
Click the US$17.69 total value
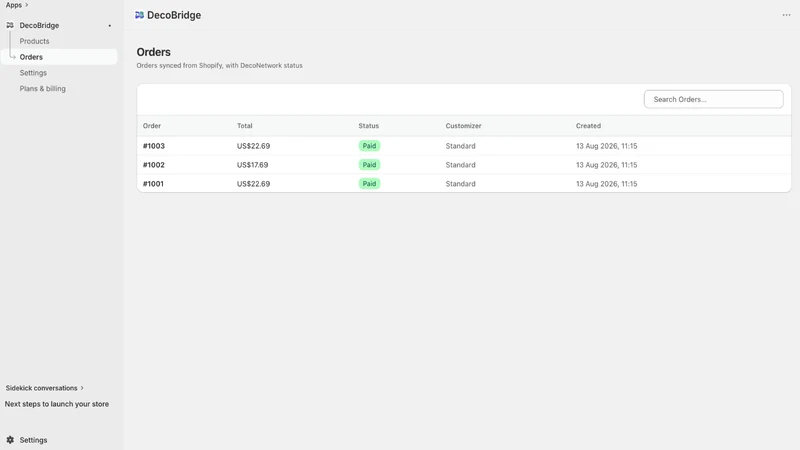pos(252,165)
